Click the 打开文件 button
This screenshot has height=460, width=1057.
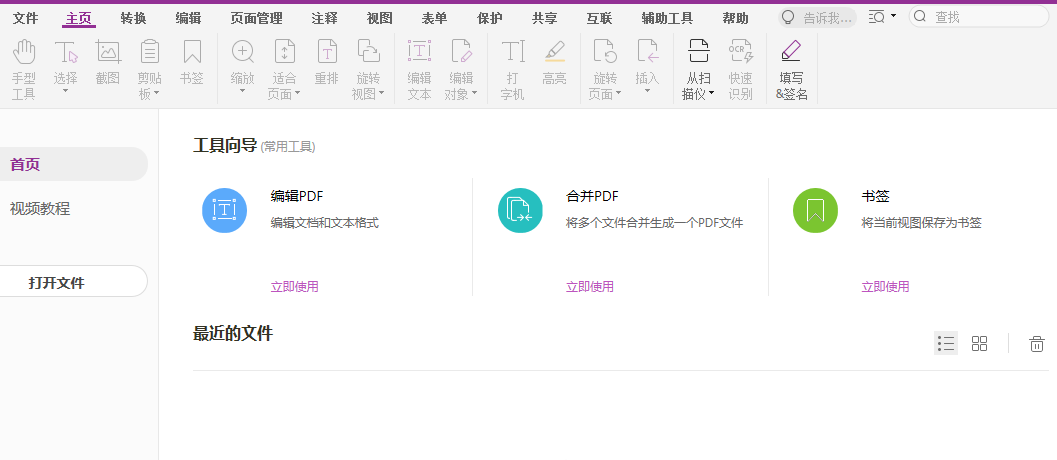tap(73, 281)
